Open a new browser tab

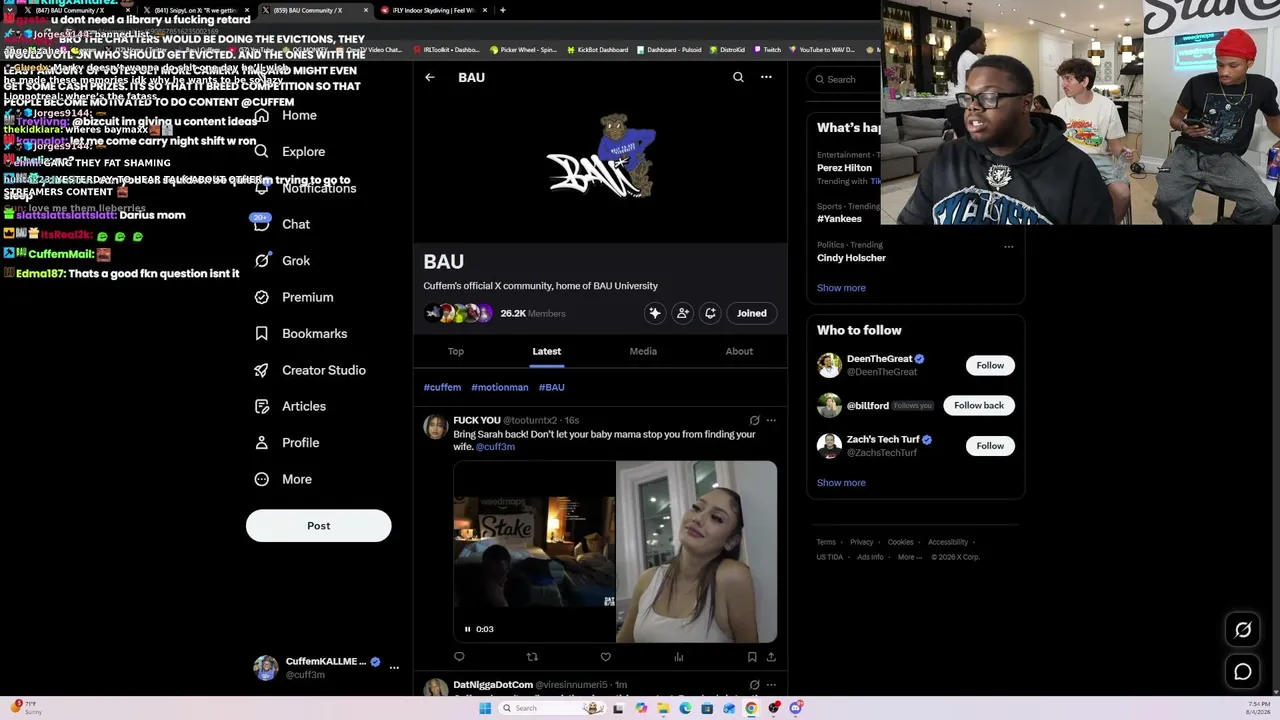coord(502,10)
